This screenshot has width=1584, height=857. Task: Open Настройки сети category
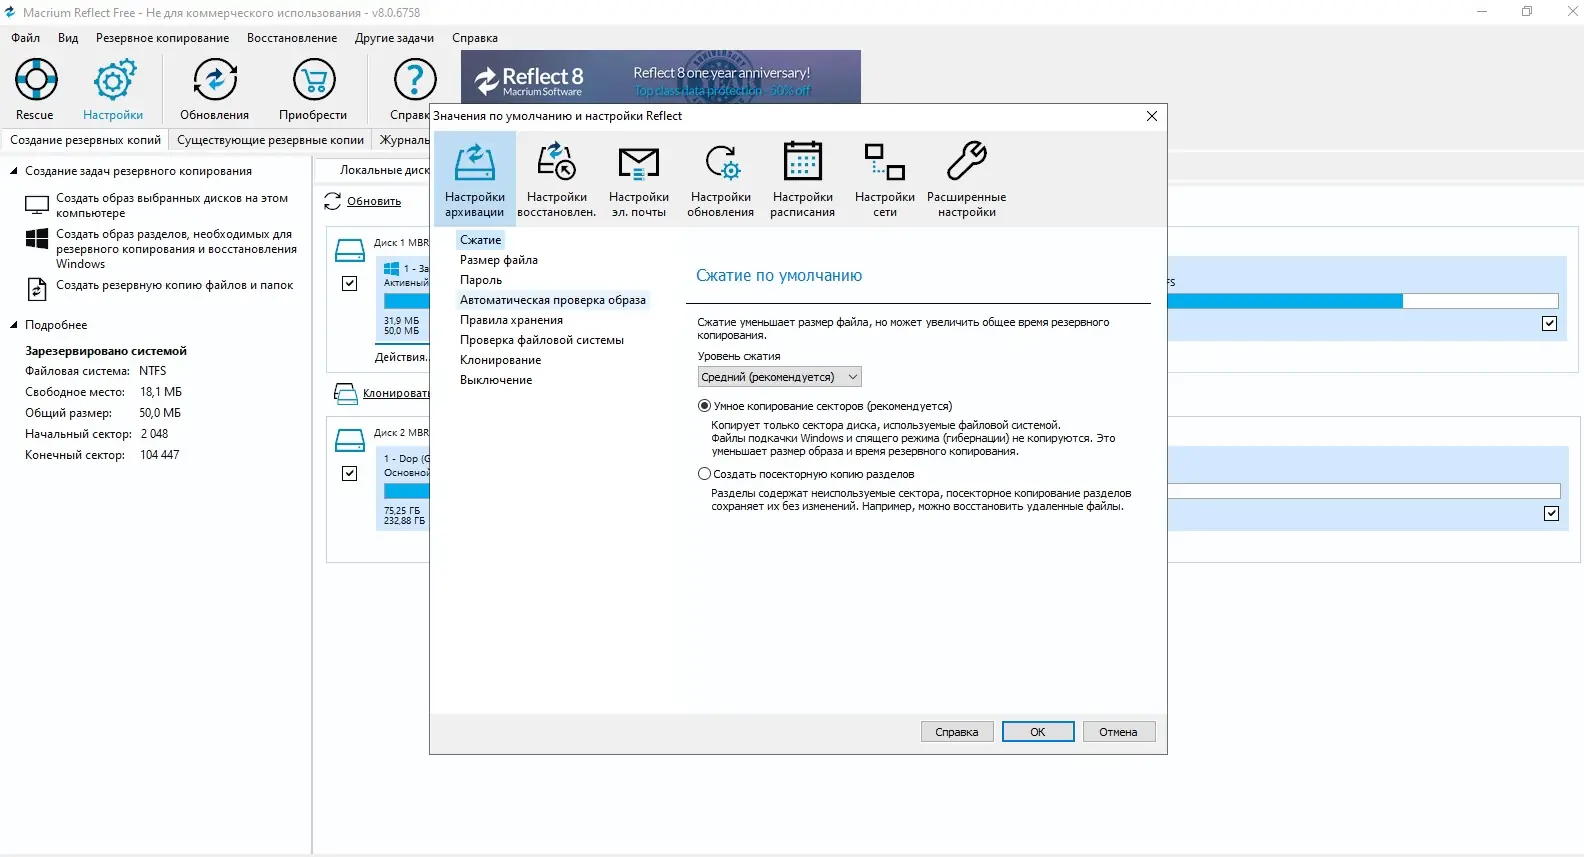tap(885, 180)
